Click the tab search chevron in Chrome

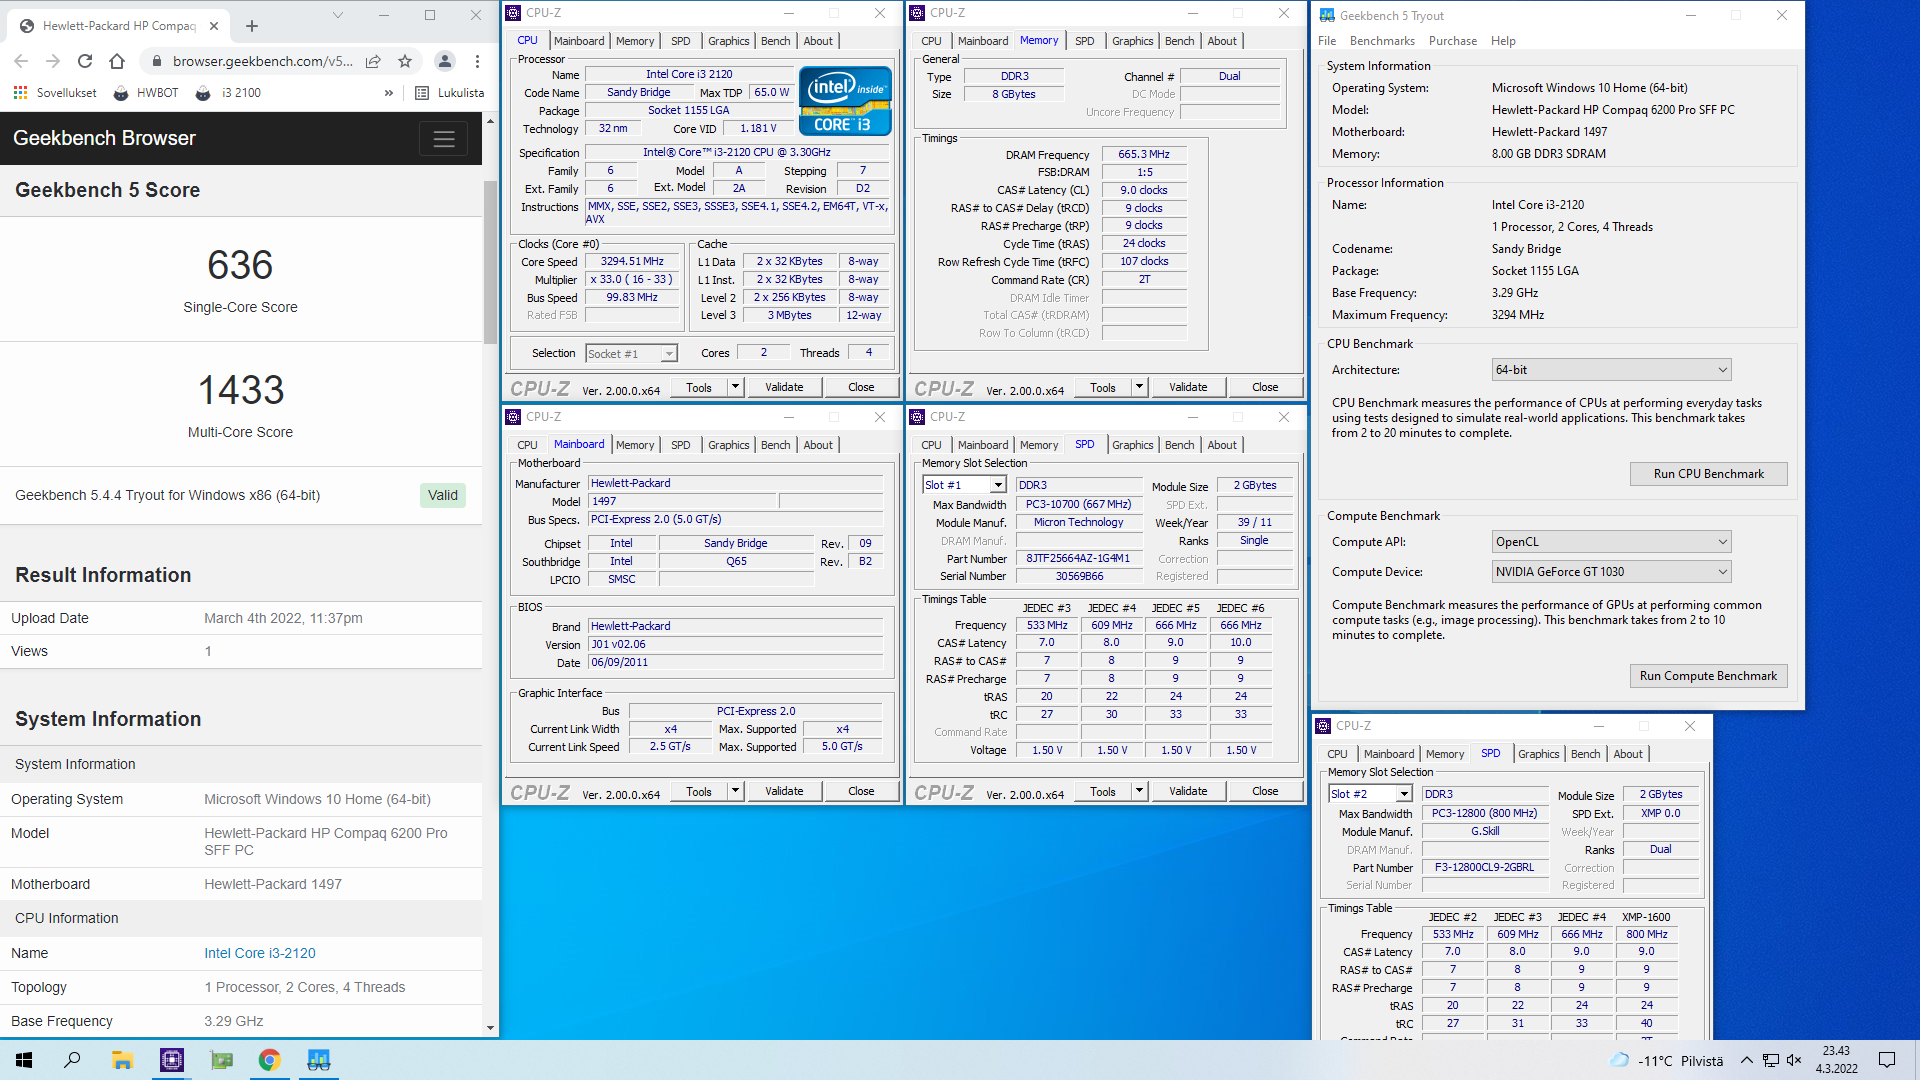[338, 15]
